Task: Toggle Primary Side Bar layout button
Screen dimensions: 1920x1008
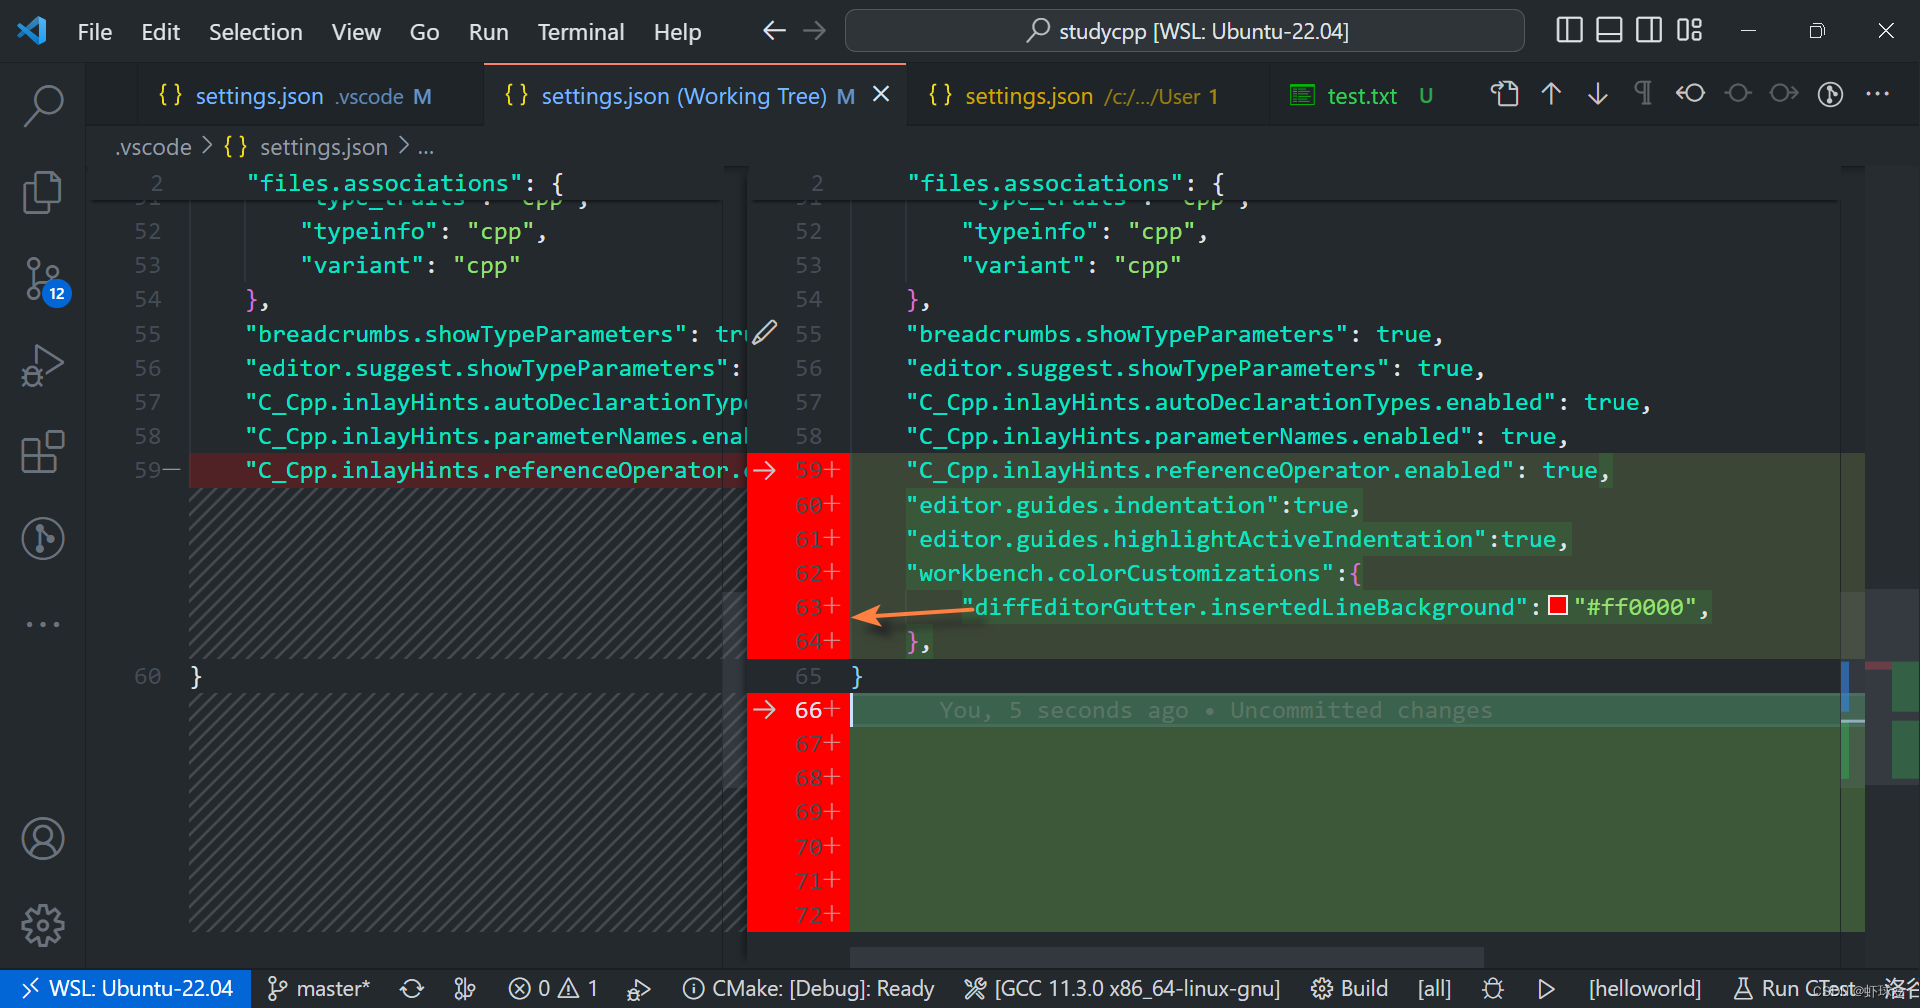Action: click(1570, 31)
